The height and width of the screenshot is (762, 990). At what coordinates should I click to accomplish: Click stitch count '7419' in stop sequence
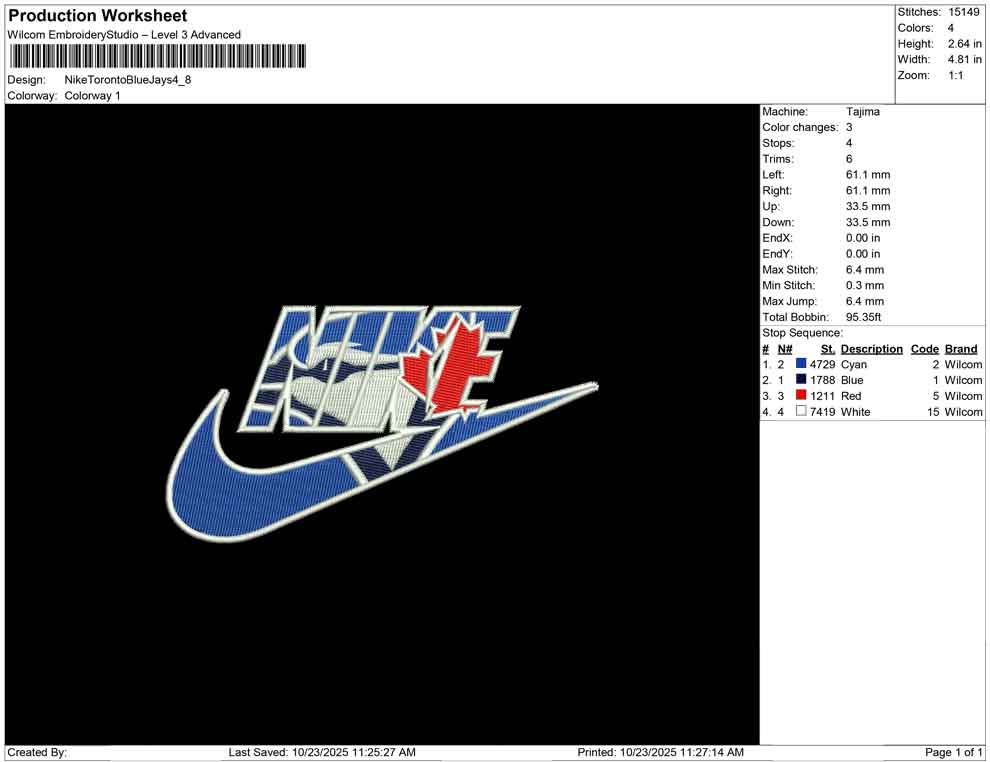(823, 412)
